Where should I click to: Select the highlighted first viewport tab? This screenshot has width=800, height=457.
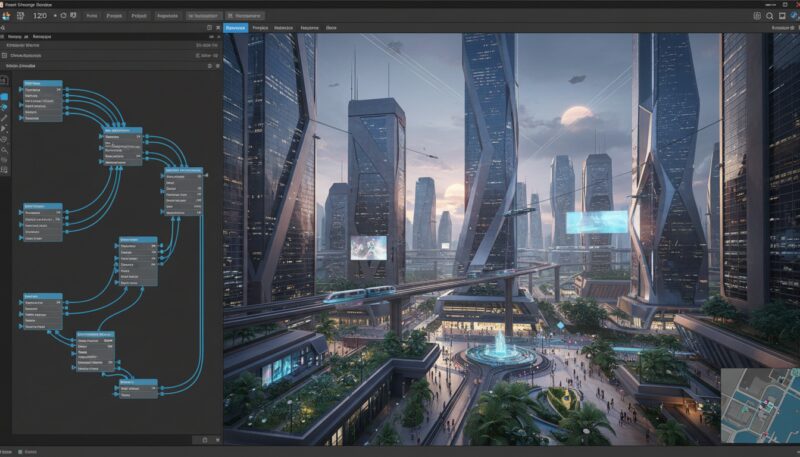236,28
